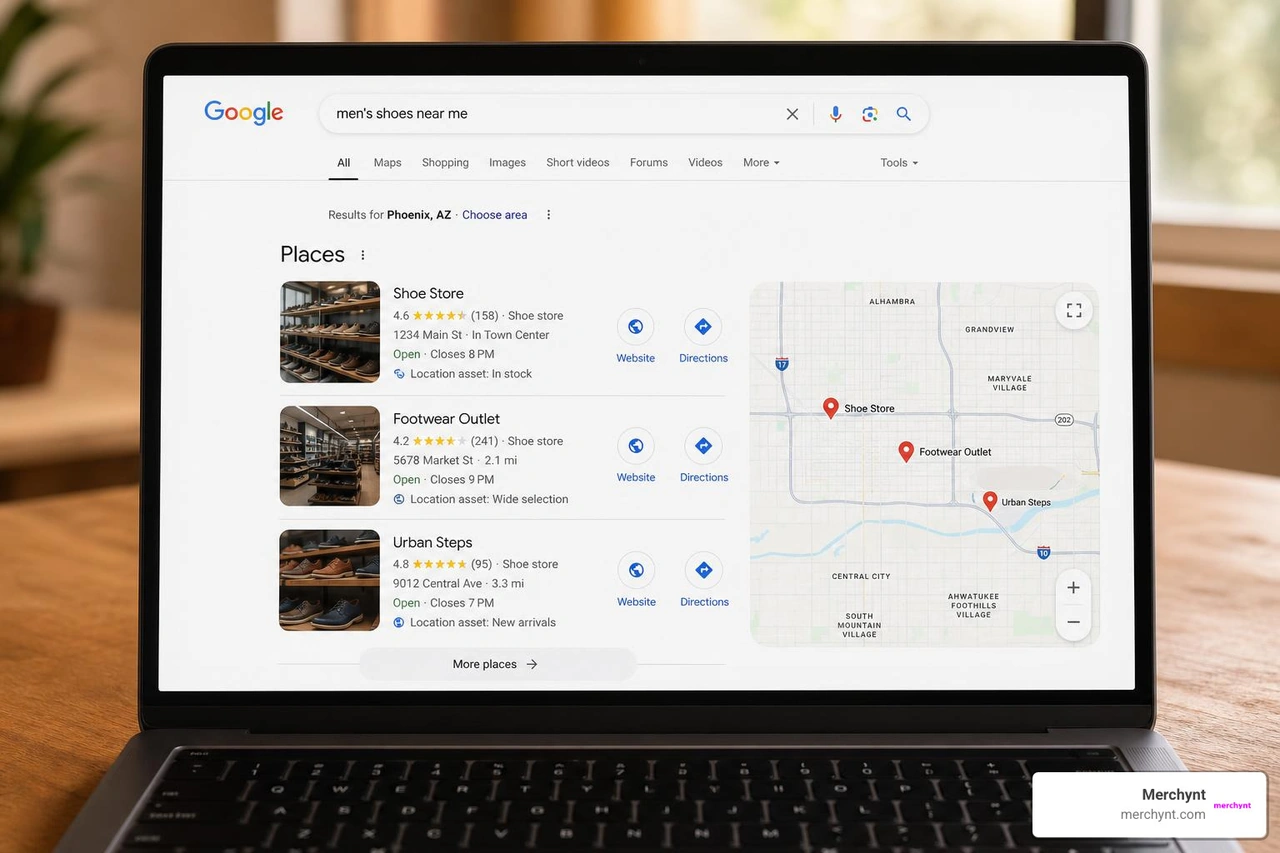The width and height of the screenshot is (1280, 853).
Task: Start voice search with the microphone icon
Action: (x=835, y=114)
